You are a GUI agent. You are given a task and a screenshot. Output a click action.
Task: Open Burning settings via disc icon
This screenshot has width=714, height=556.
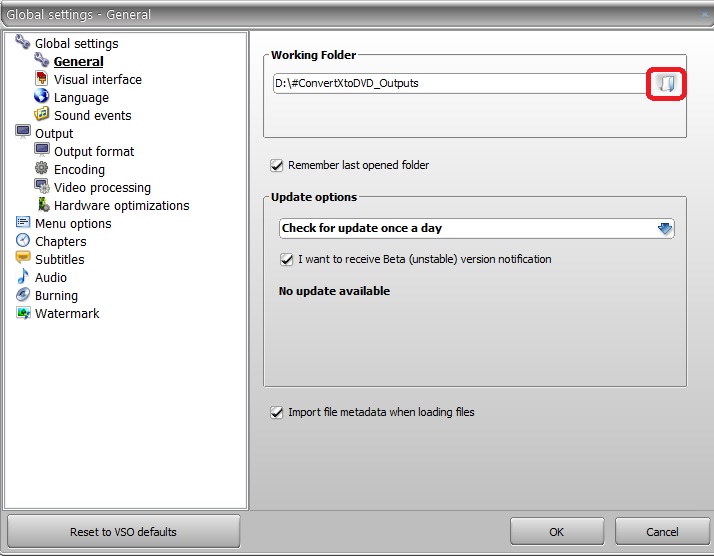pos(23,294)
